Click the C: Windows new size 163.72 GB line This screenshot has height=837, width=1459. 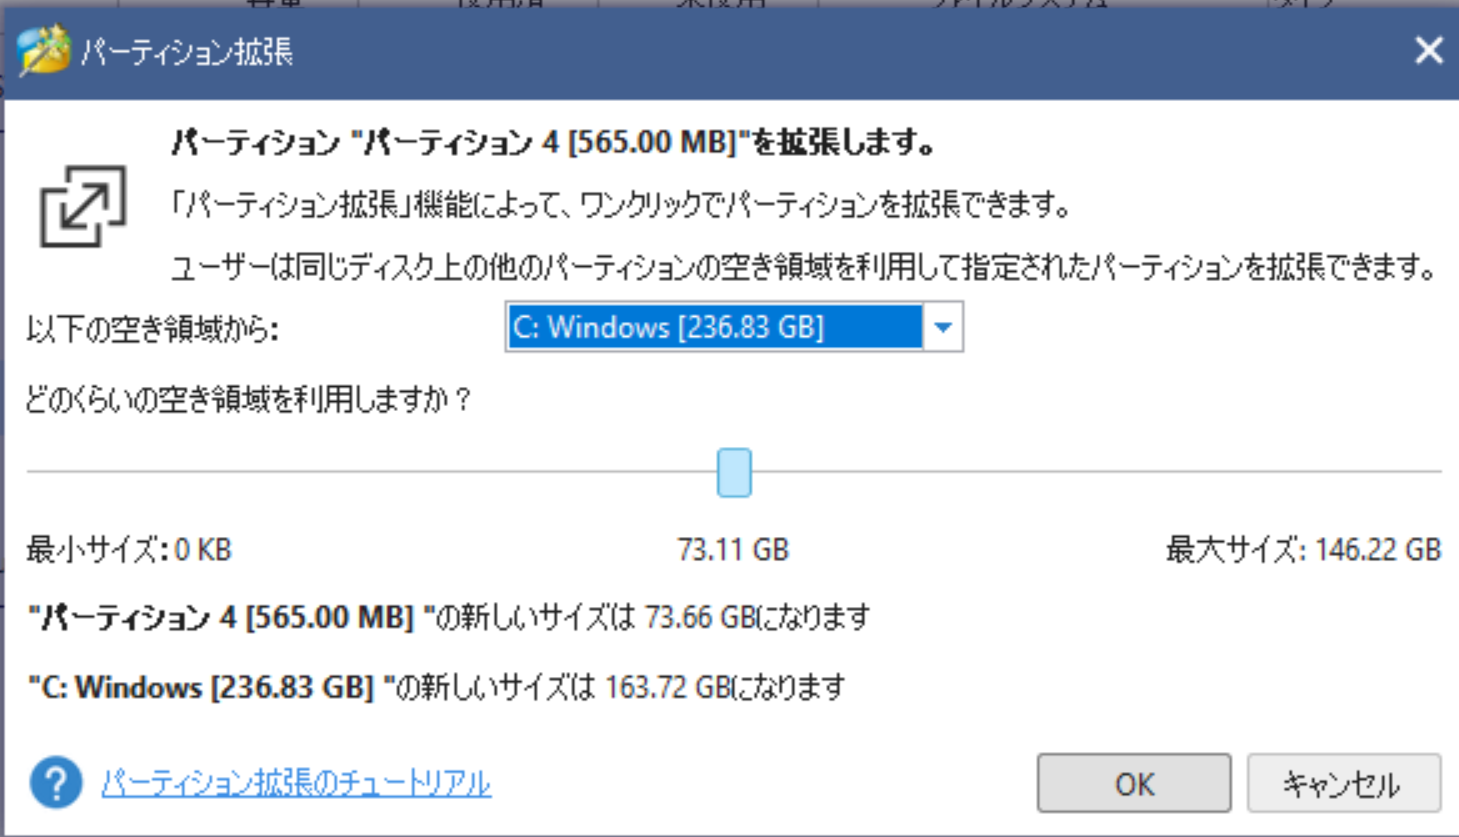point(437,687)
